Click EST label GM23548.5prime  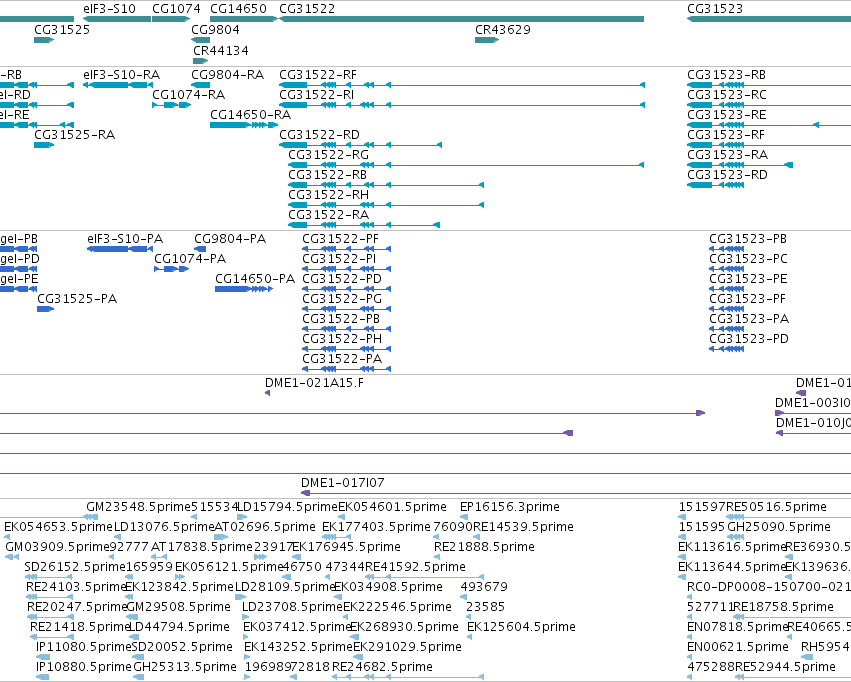pos(138,507)
